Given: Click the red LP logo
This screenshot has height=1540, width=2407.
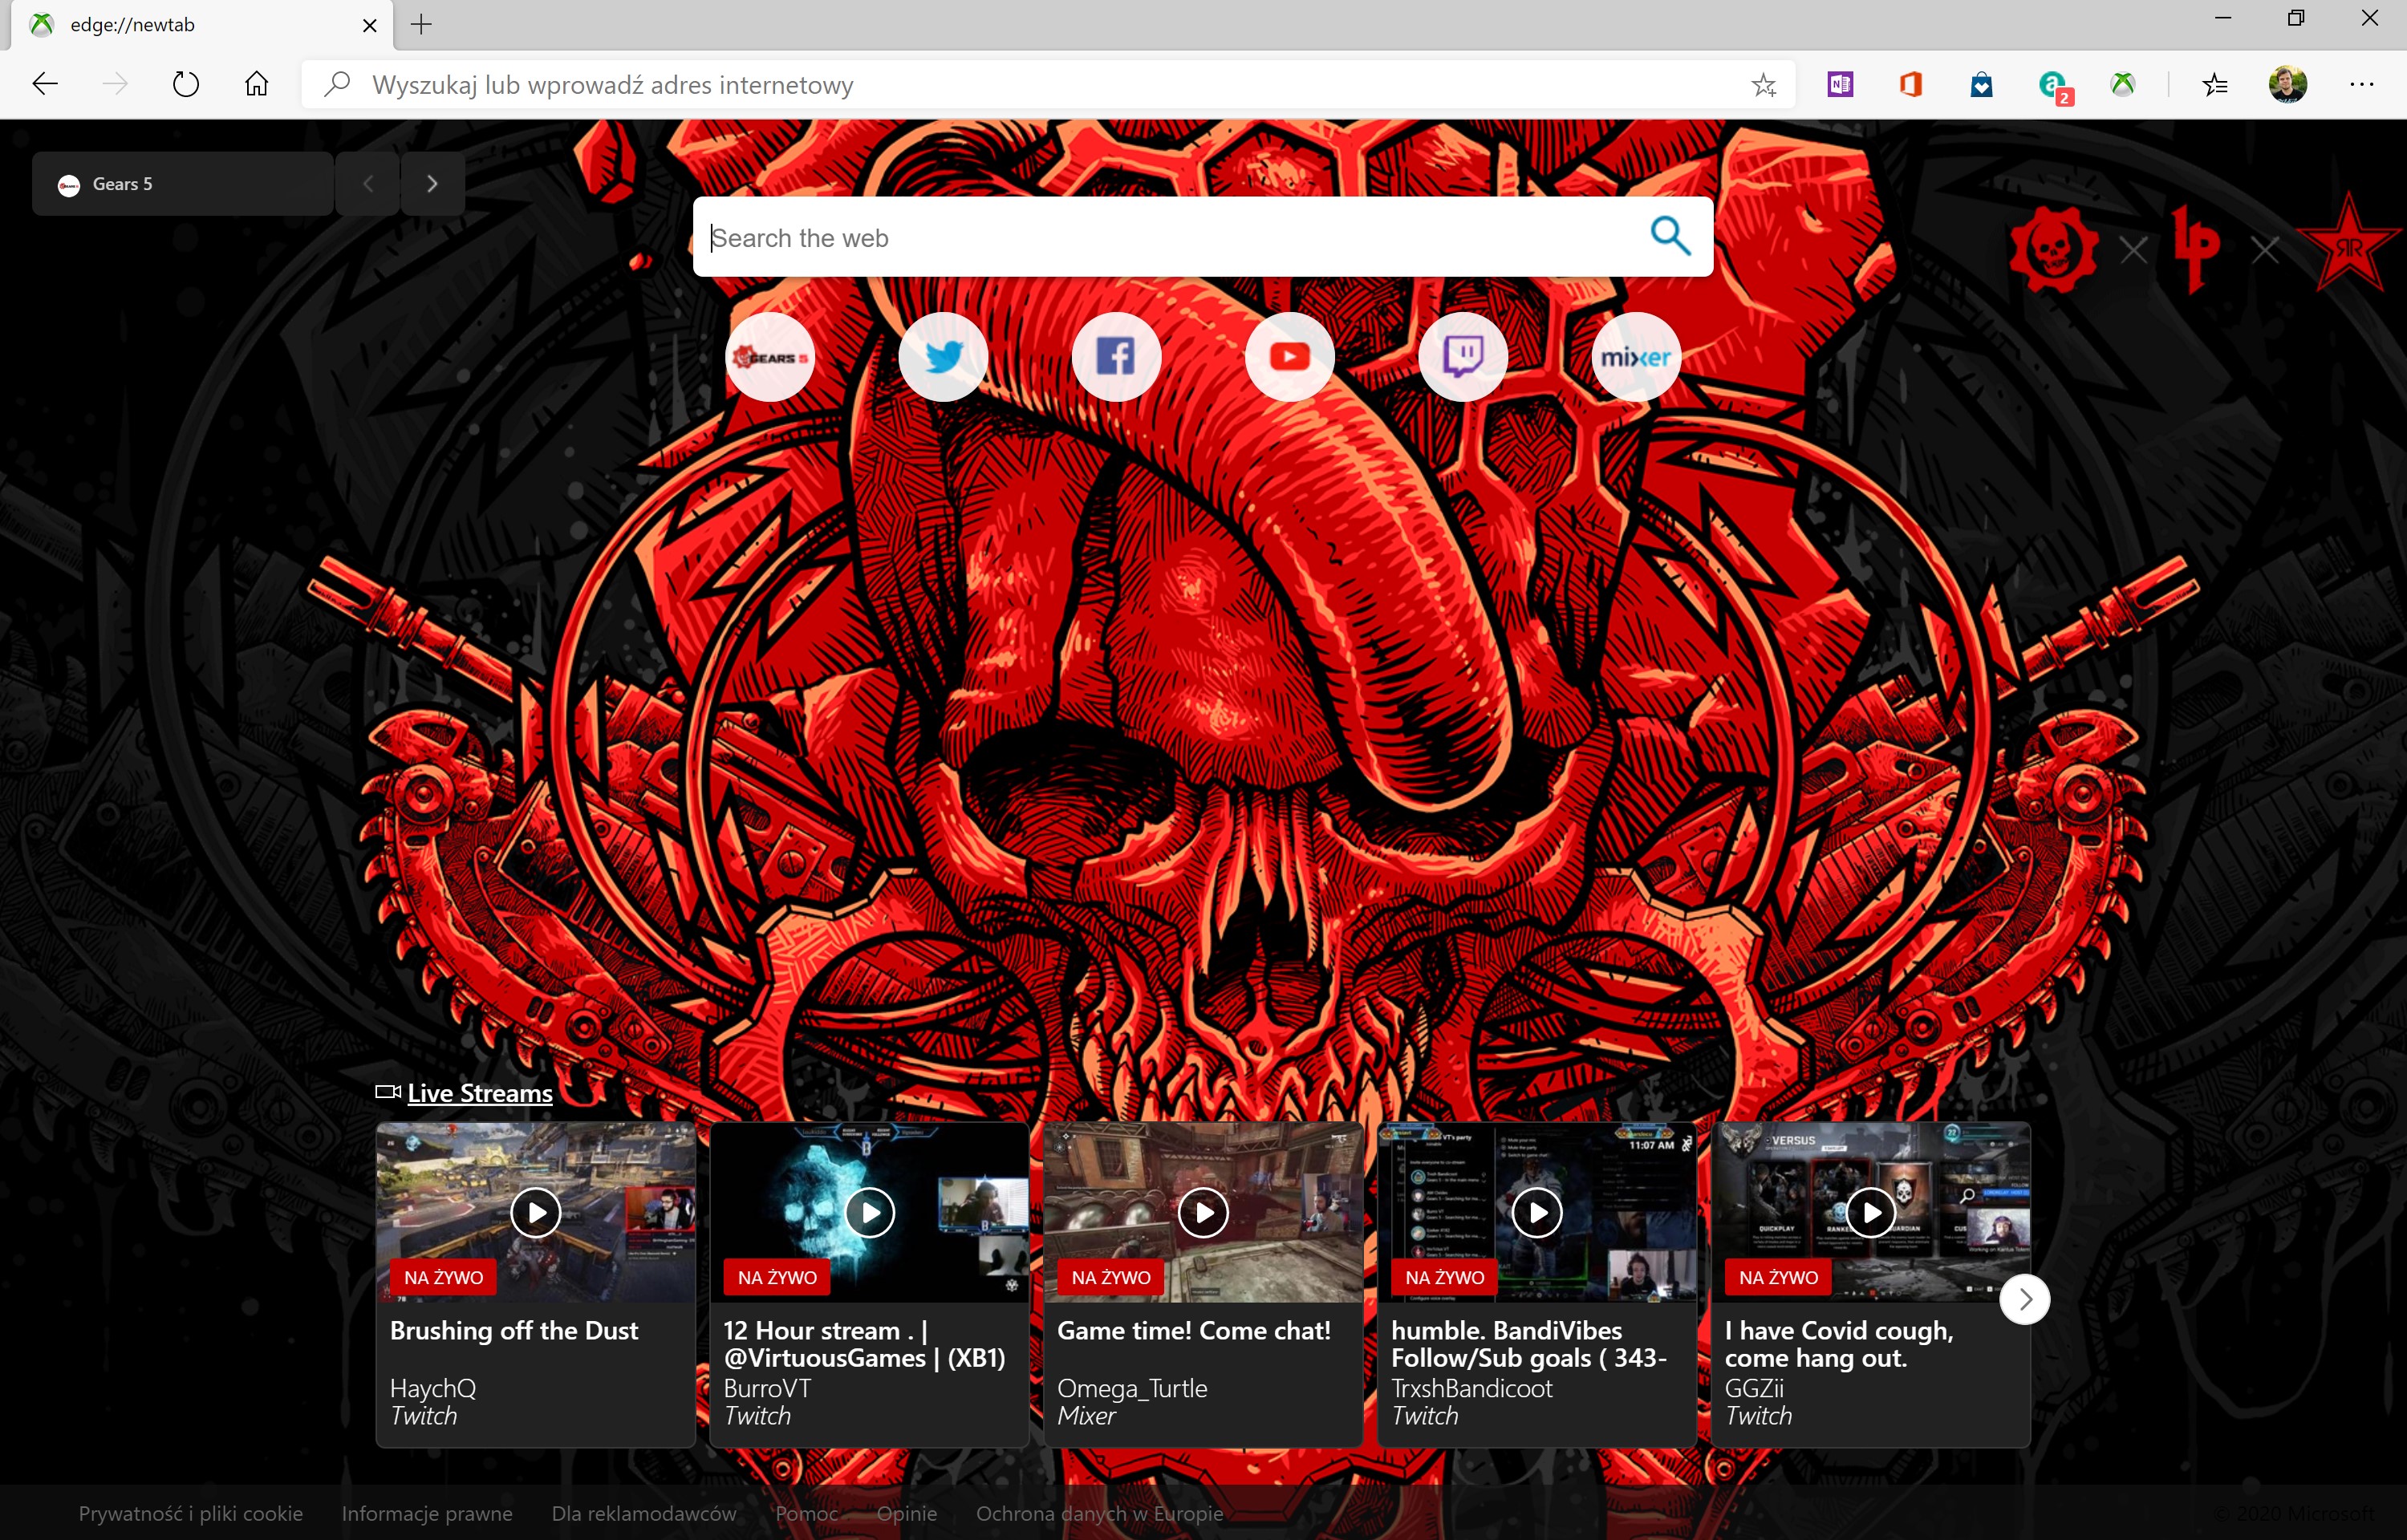Looking at the screenshot, I should 2197,248.
